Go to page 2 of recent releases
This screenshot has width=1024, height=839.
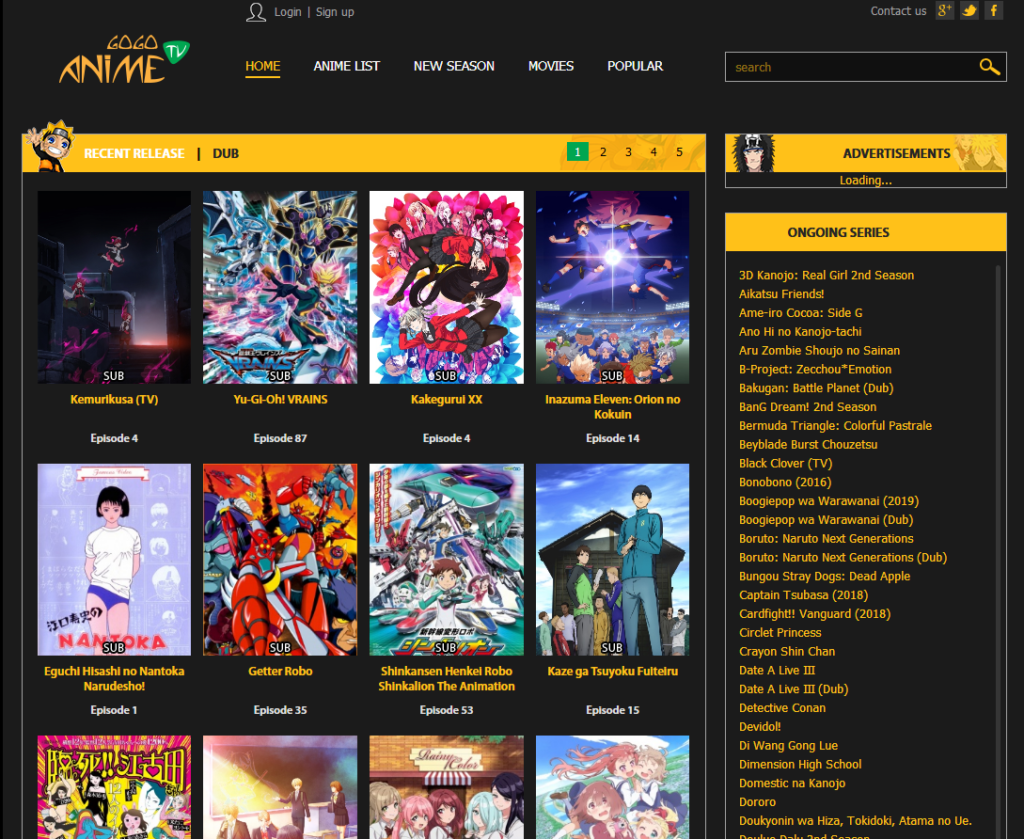tap(603, 151)
